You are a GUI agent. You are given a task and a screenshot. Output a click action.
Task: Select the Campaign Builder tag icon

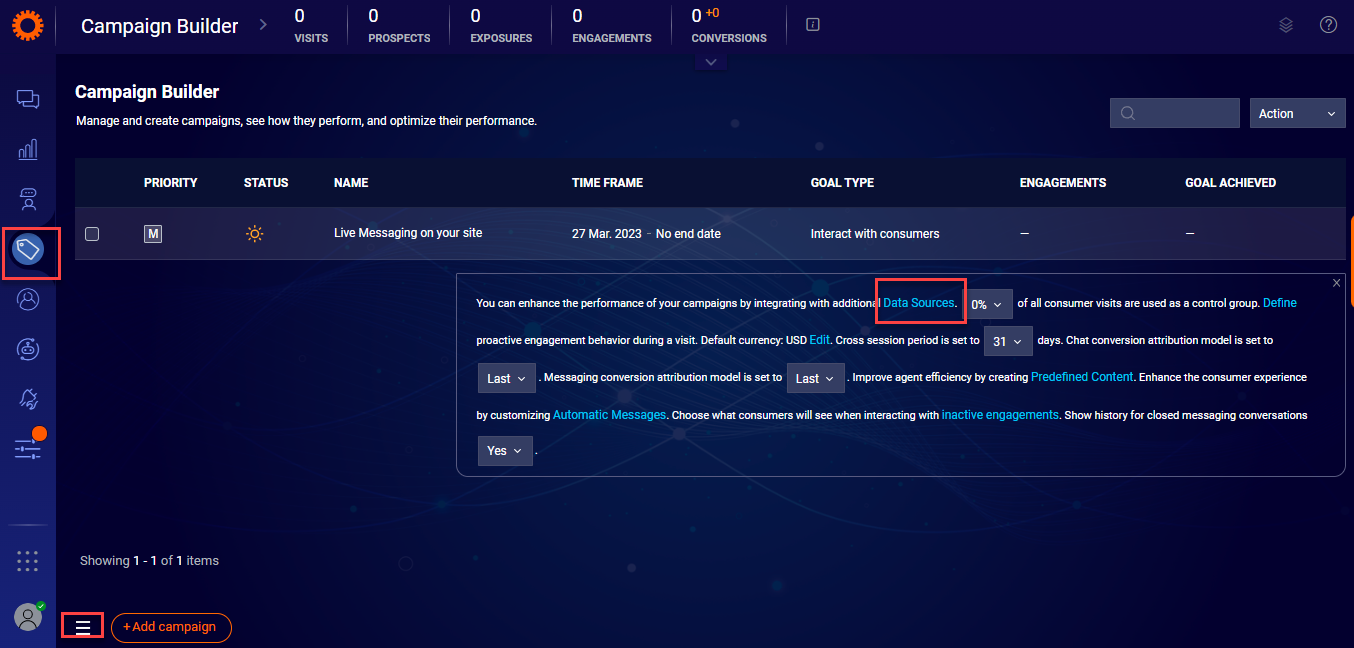[28, 249]
